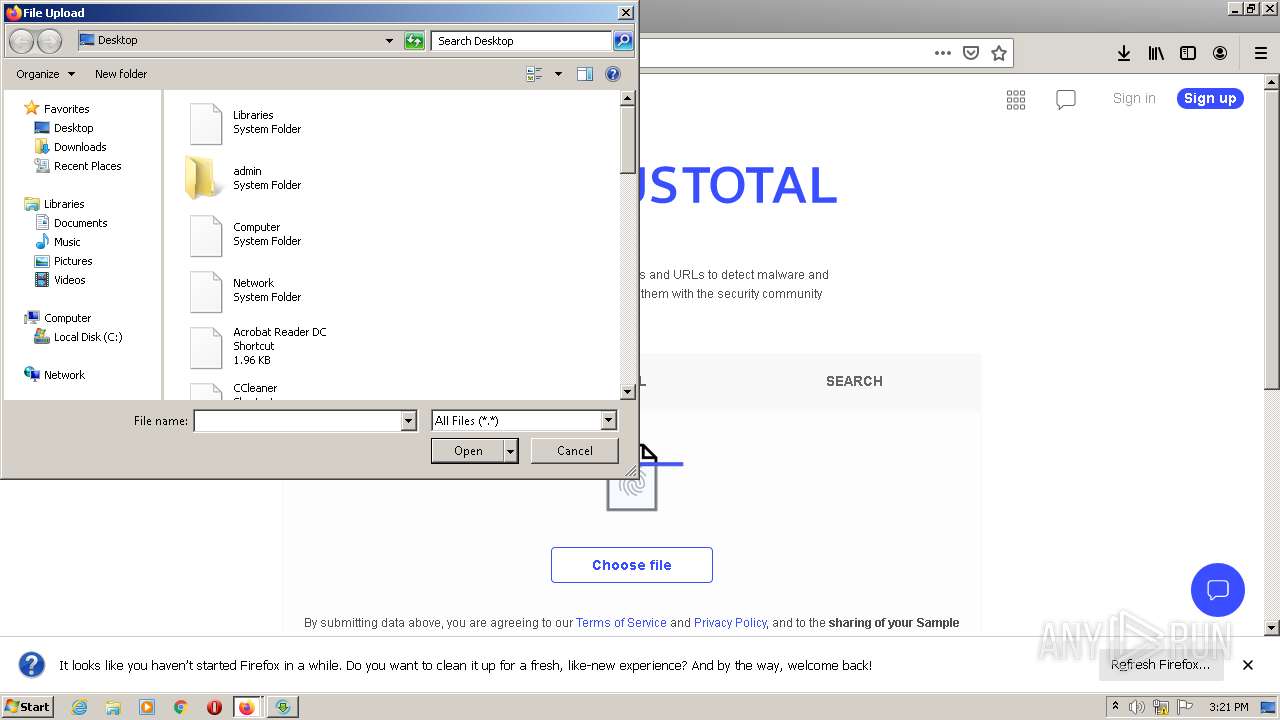Select Videos library
Screen dimensions: 1280x720
(69, 280)
